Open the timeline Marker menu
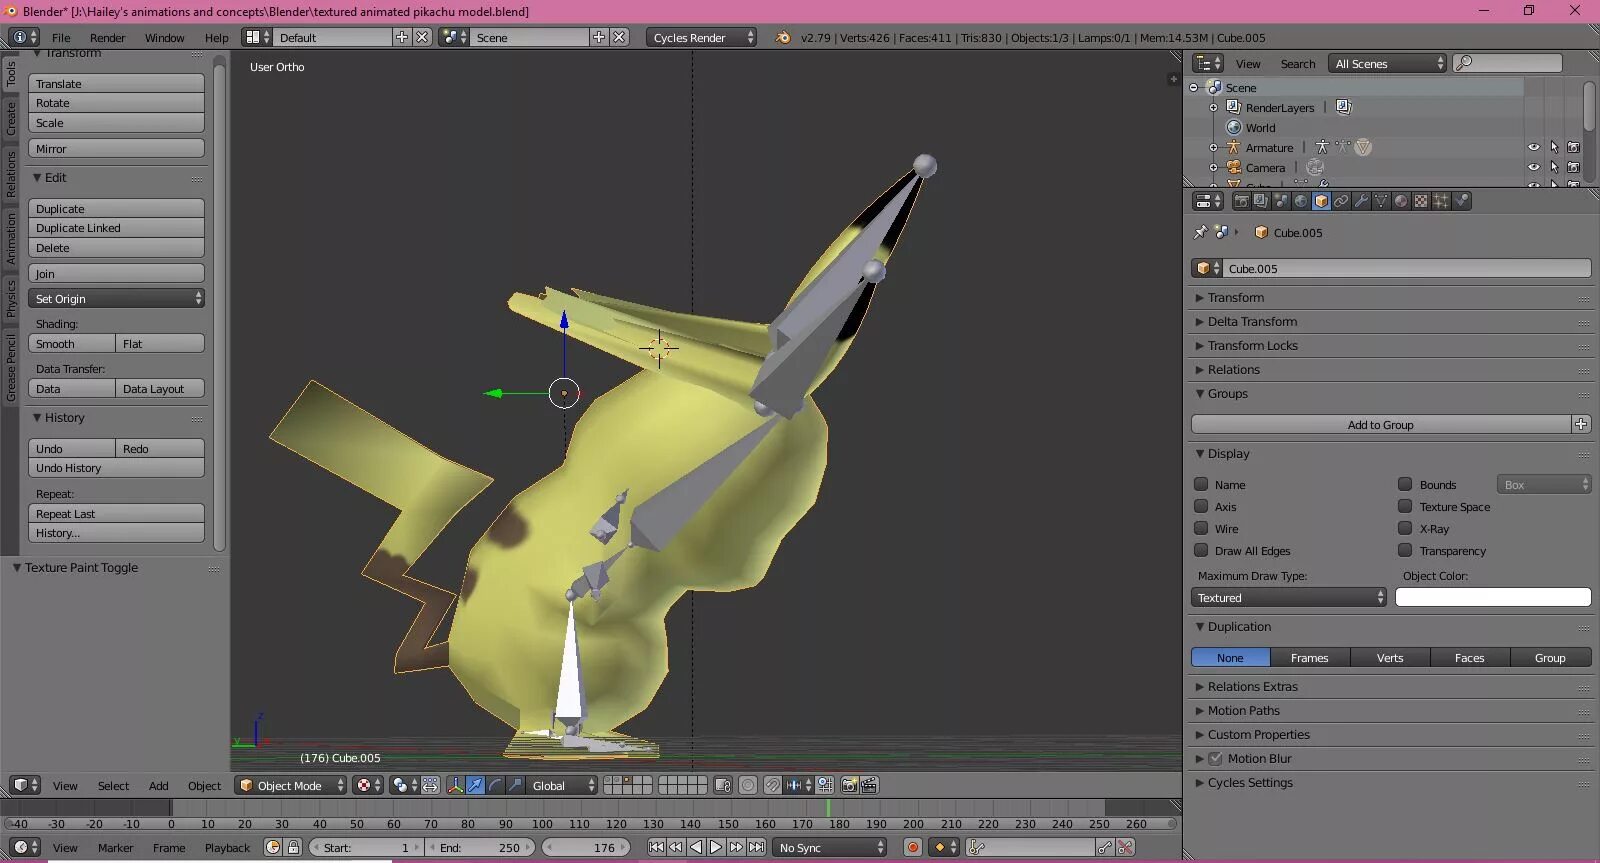Image resolution: width=1600 pixels, height=863 pixels. (115, 847)
